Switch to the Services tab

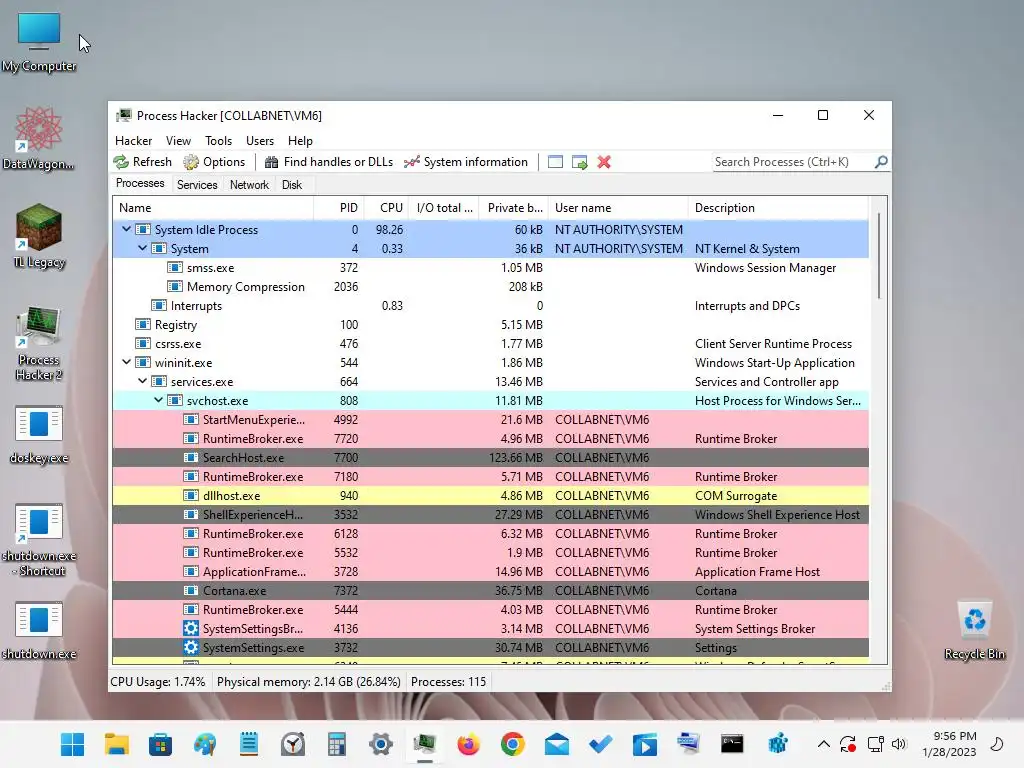pyautogui.click(x=197, y=185)
